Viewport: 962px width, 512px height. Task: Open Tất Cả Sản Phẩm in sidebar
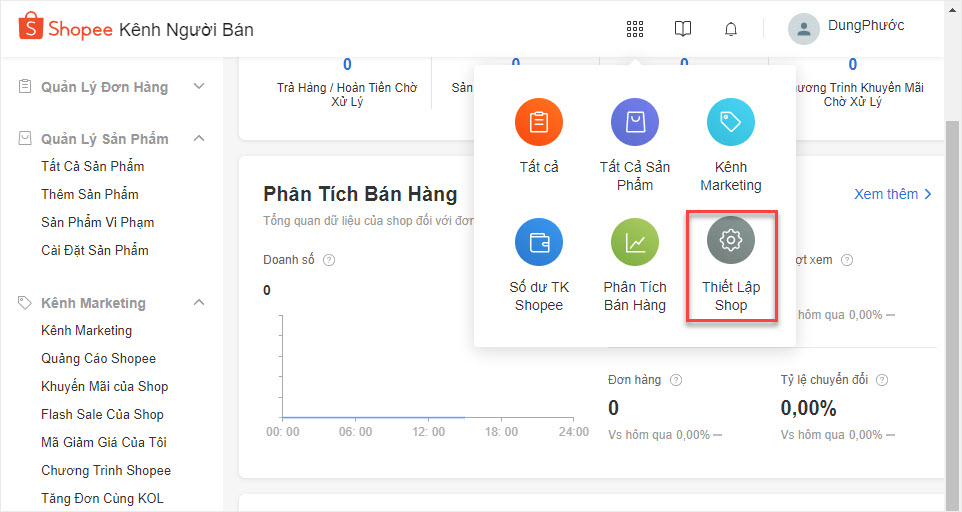pos(93,166)
